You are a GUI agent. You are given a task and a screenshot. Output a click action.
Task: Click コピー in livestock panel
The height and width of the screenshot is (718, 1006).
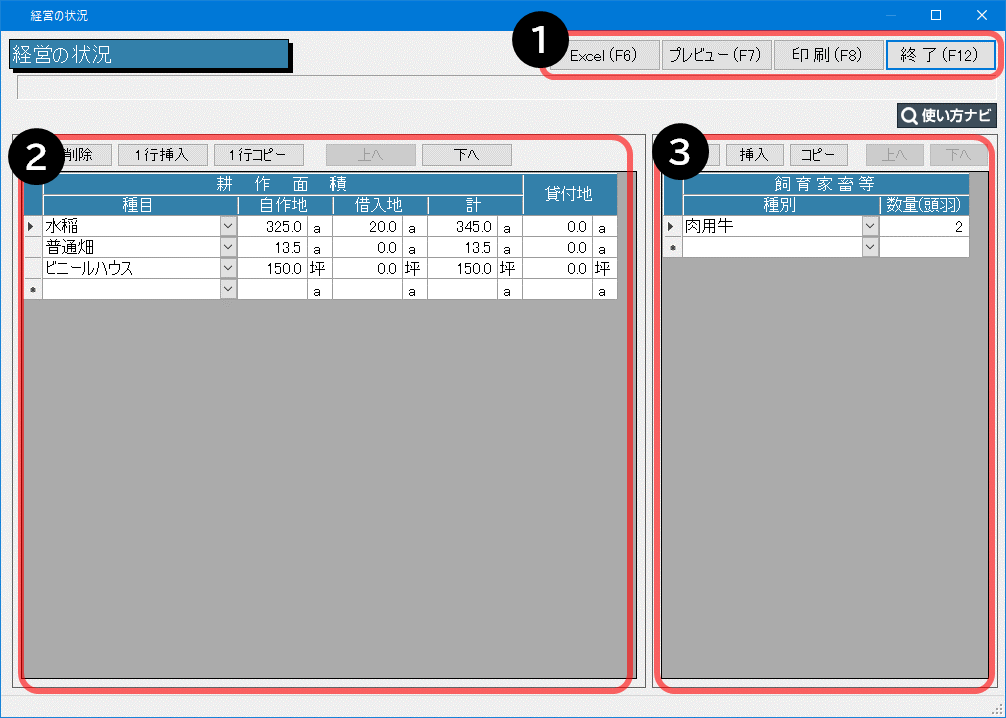[x=818, y=155]
